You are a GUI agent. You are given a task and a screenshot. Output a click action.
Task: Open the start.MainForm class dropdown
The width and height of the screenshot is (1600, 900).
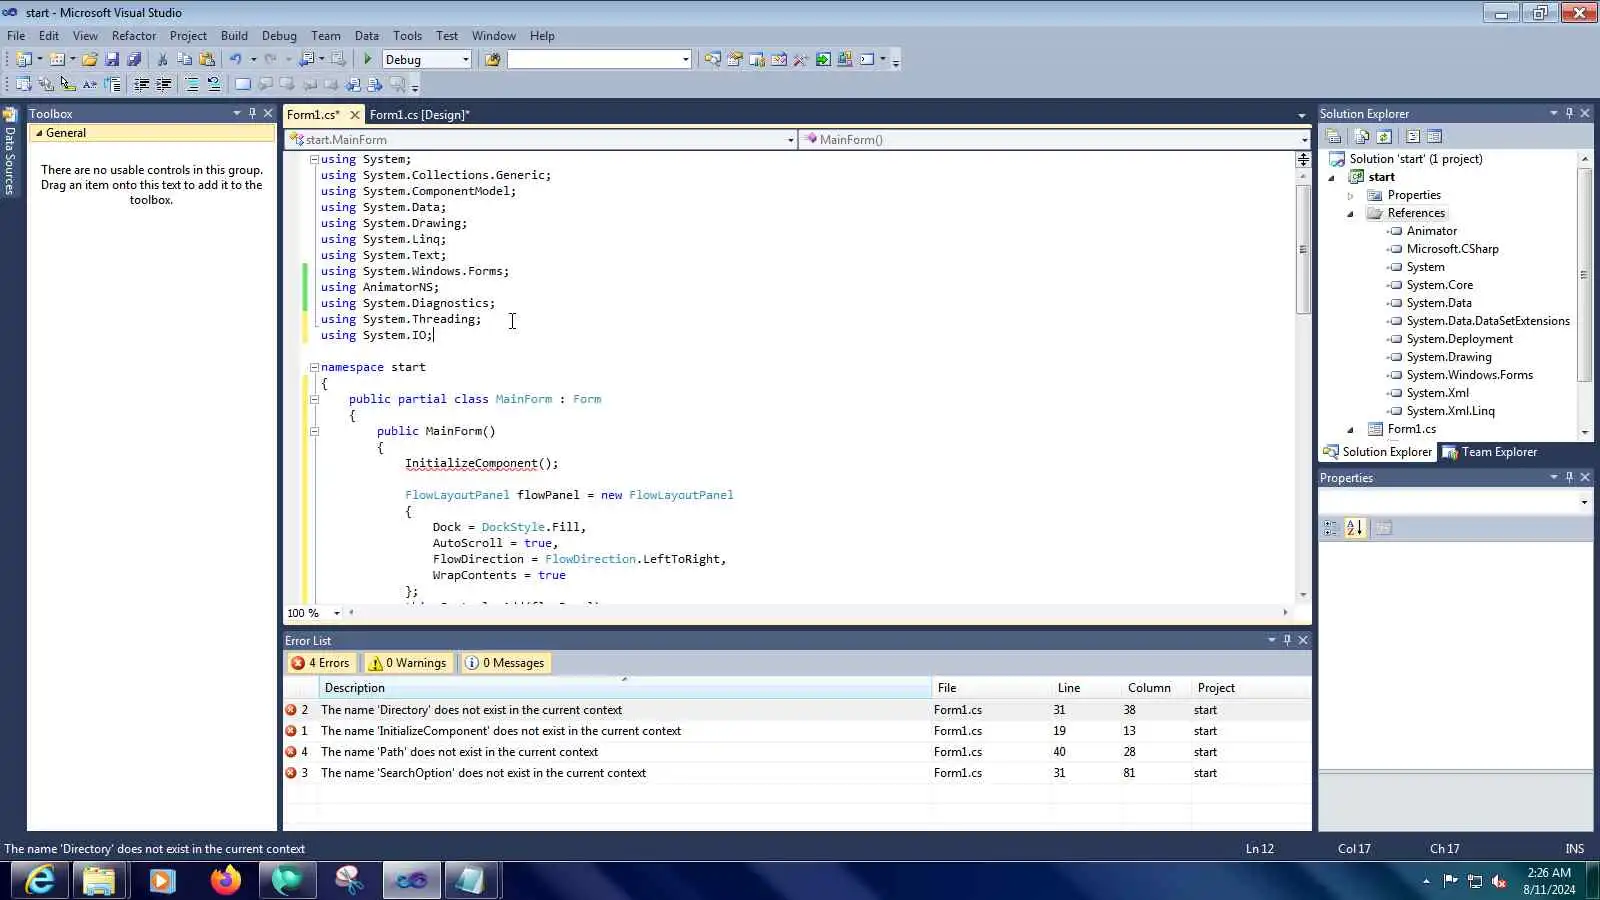(790, 140)
